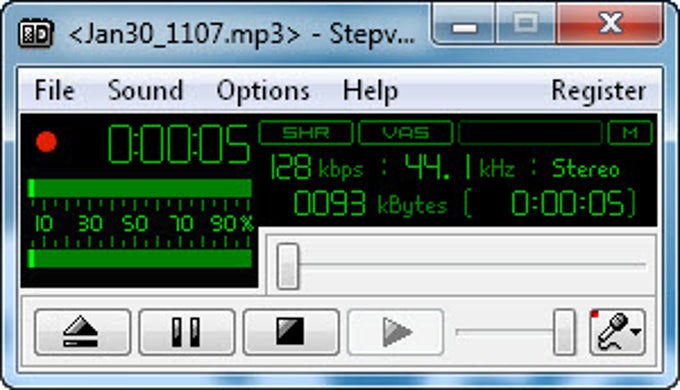Click the red recording indicator dot
Viewport: 680px width, 390px height.
46,141
